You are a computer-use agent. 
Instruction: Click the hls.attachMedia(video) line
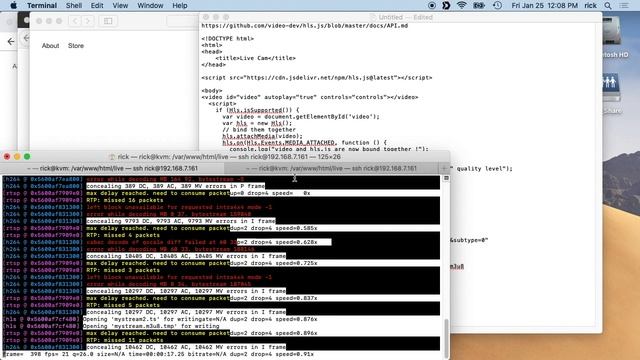[262, 136]
